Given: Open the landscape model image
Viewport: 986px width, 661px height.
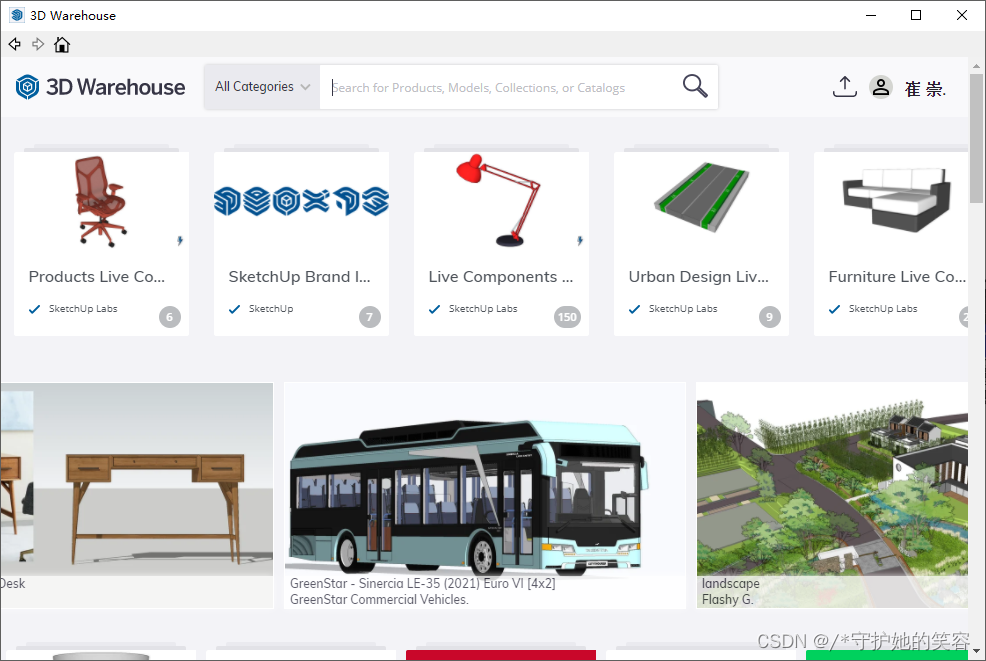Looking at the screenshot, I should click(832, 479).
